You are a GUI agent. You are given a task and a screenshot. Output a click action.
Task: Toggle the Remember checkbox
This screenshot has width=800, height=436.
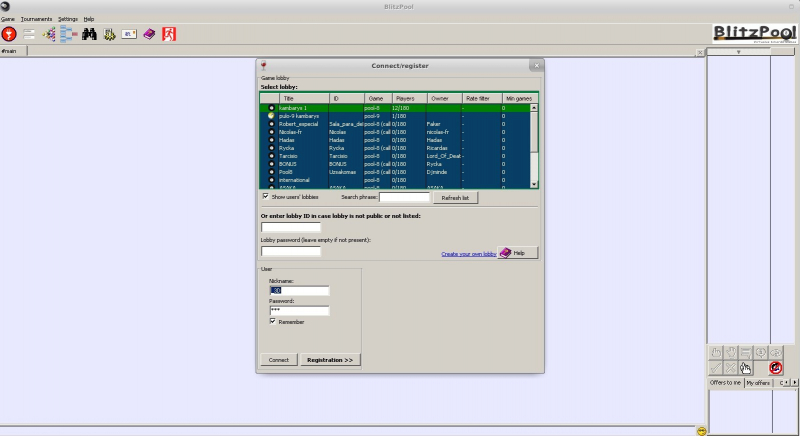click(x=273, y=321)
